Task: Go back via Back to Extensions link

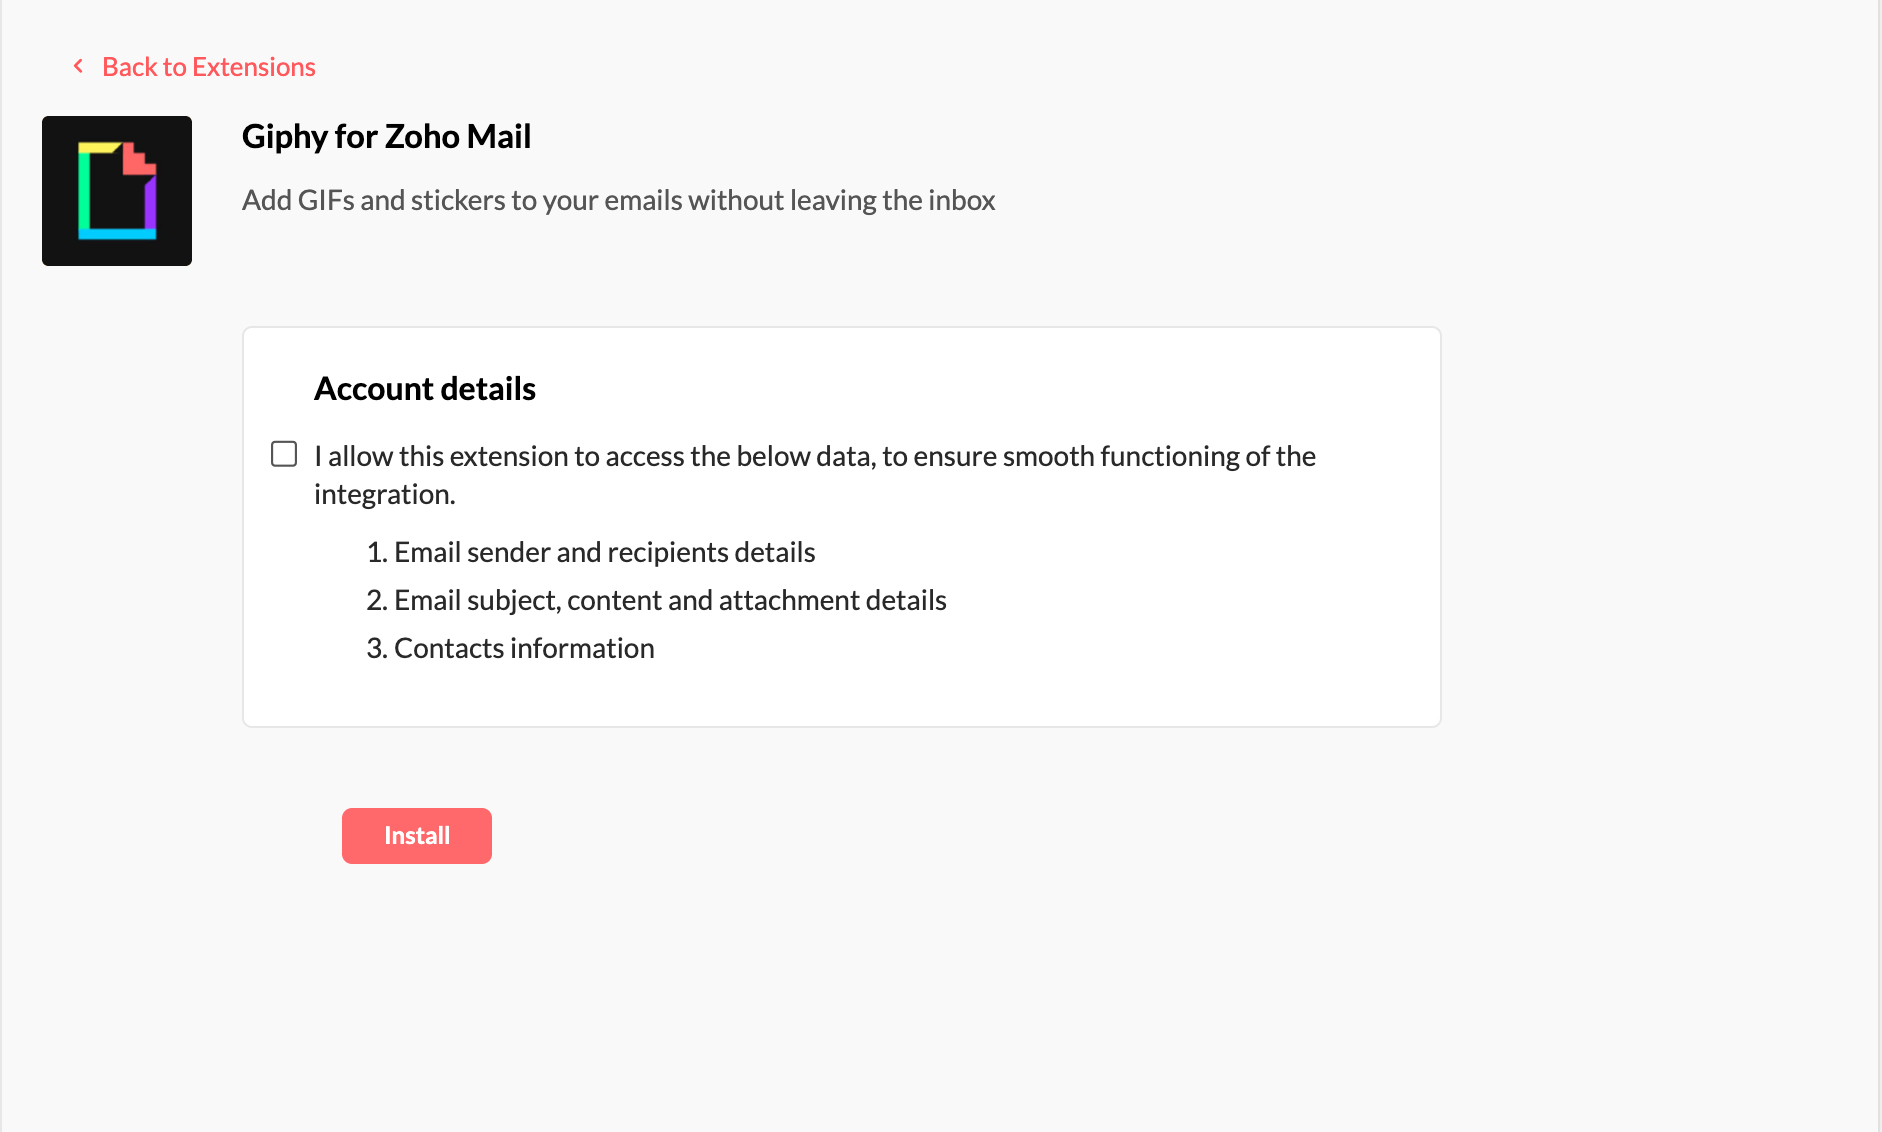Action: tap(208, 67)
